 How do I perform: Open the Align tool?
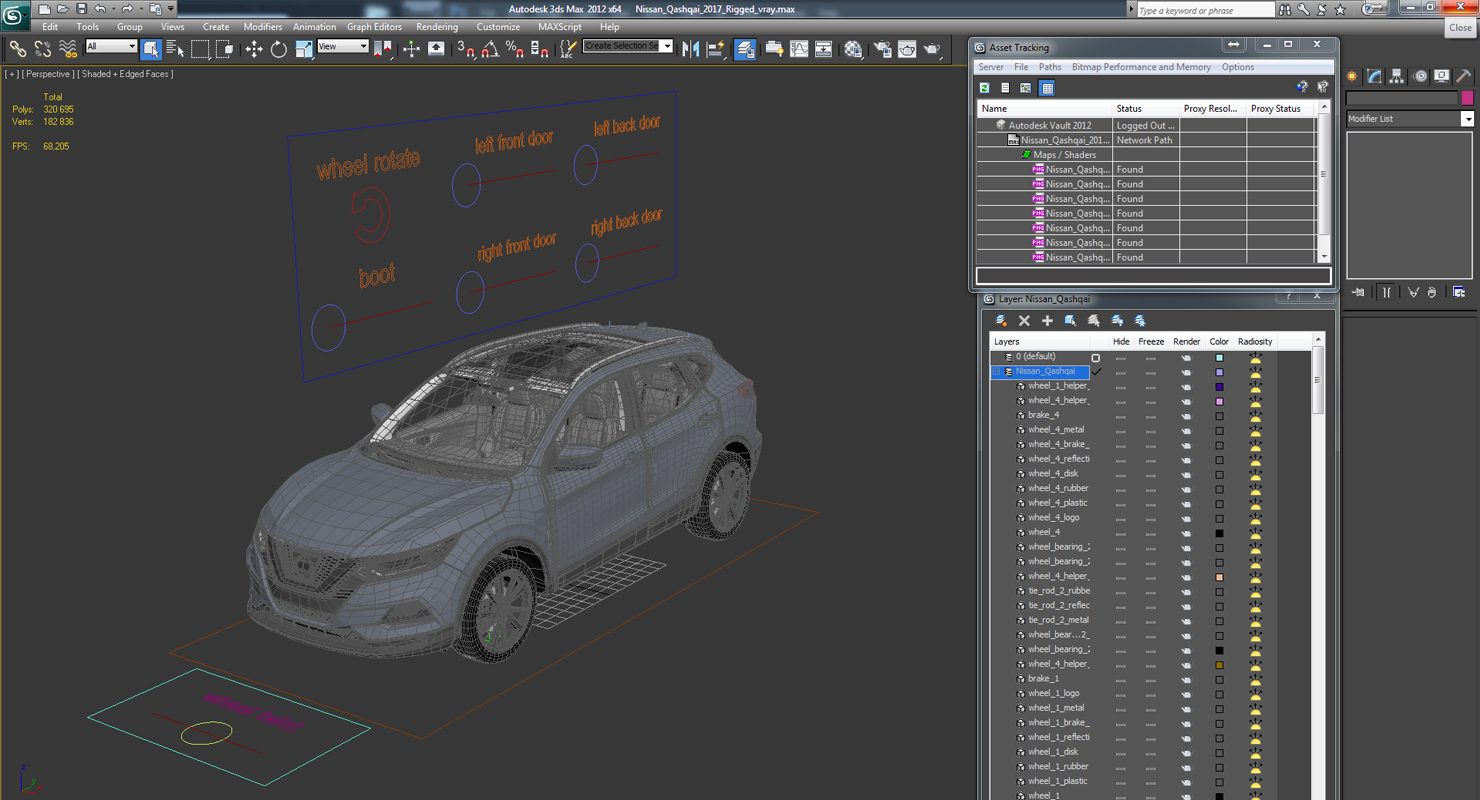tap(716, 48)
